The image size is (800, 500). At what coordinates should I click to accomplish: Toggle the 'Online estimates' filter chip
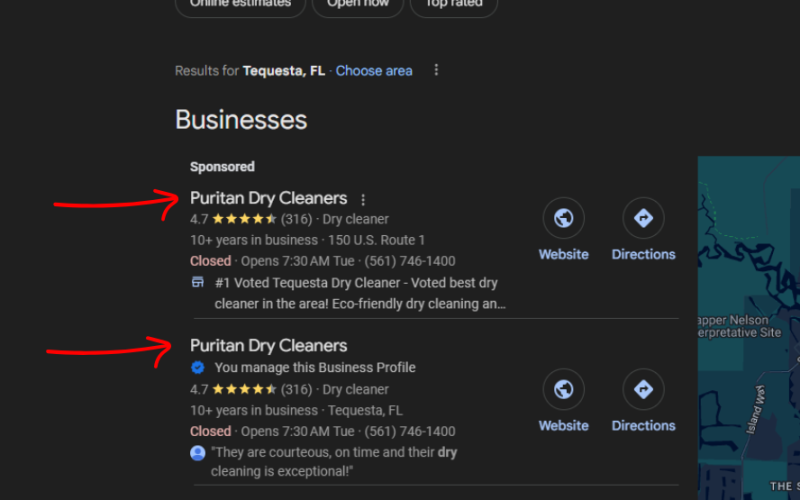[x=239, y=5]
